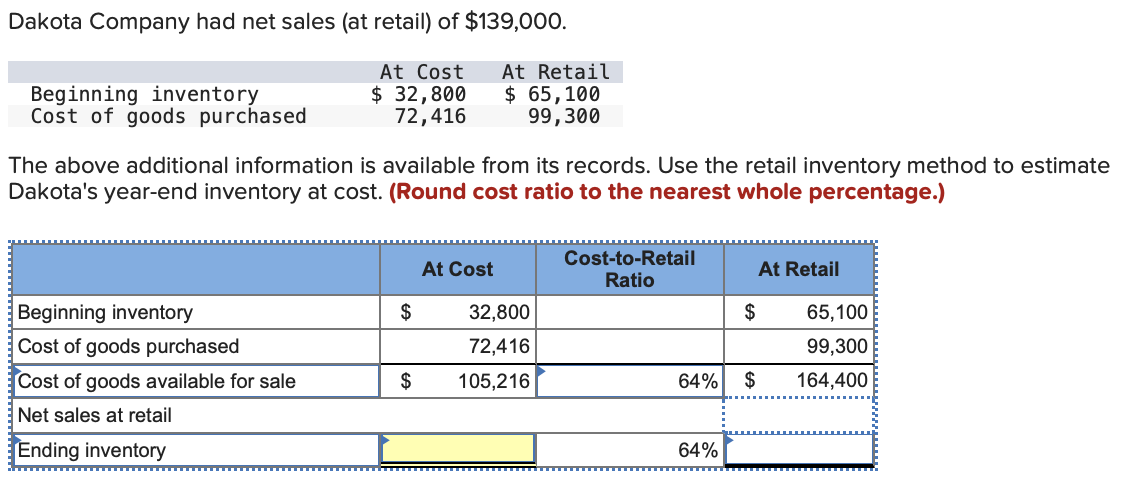Click '99,300' in the upper monospace table
Viewport: 1132px width, 492px height.
[564, 116]
